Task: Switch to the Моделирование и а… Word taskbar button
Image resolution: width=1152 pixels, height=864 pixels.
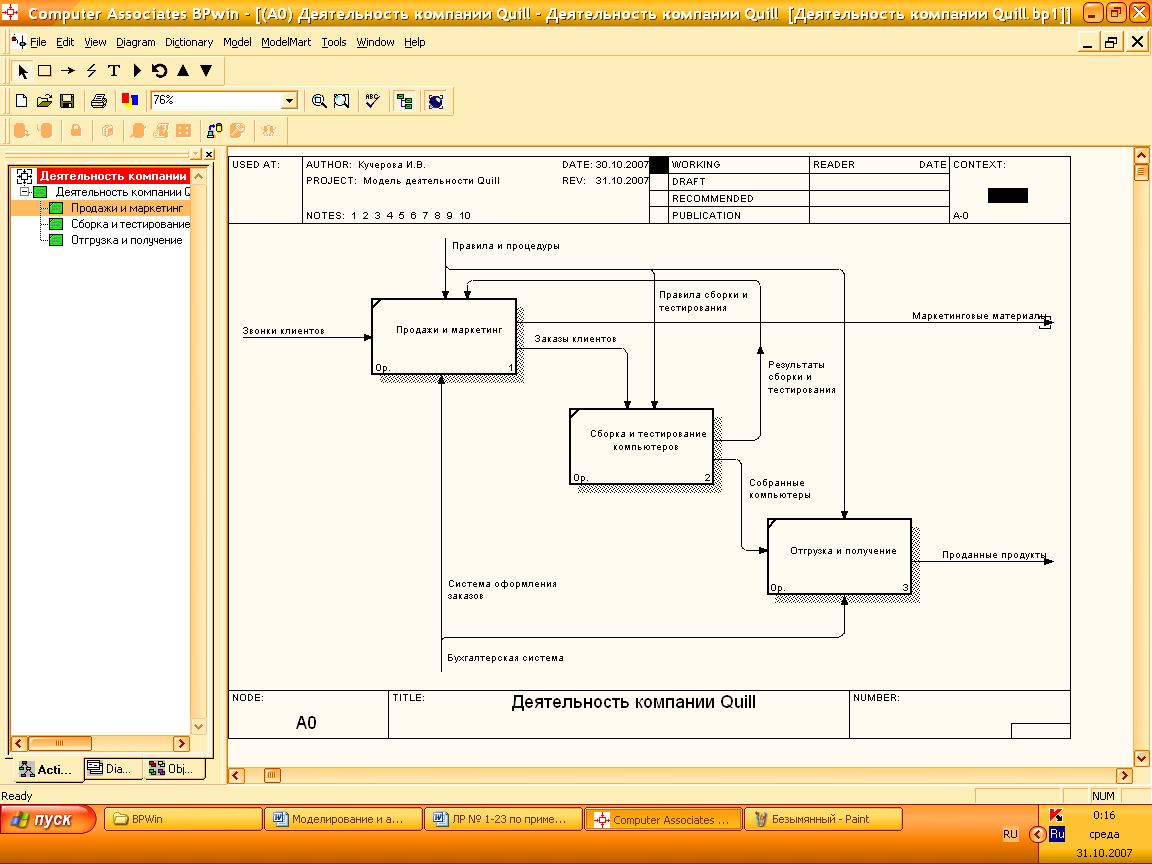Action: pos(343,819)
